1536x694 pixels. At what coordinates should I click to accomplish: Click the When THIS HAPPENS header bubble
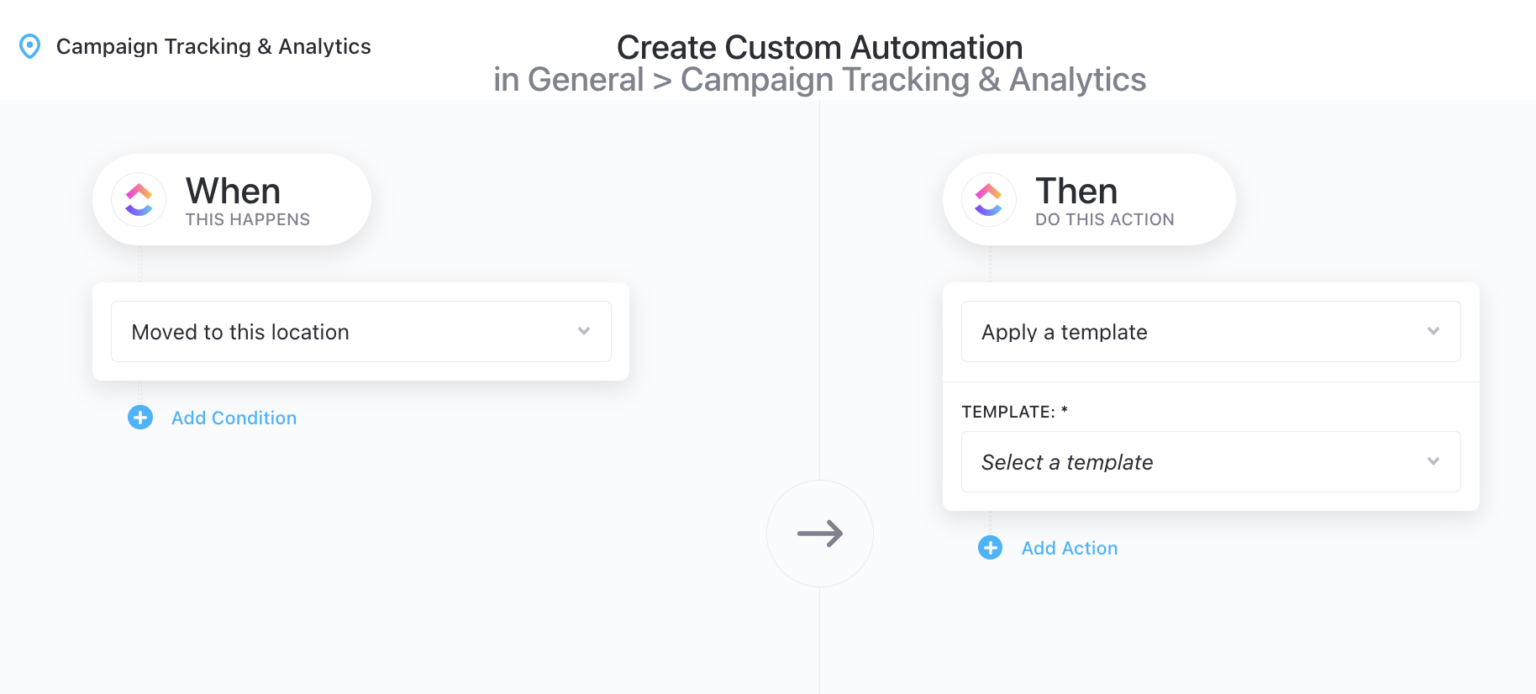231,199
